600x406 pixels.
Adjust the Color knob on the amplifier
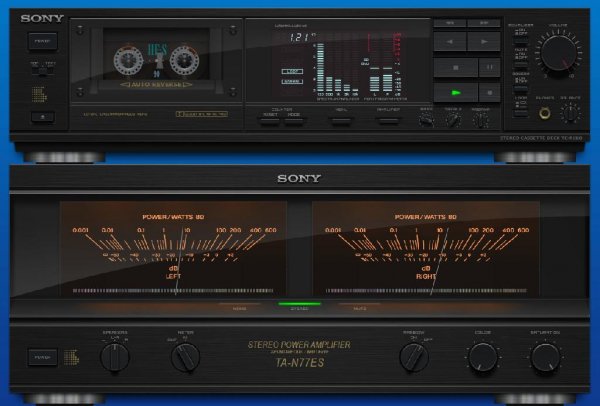point(483,357)
